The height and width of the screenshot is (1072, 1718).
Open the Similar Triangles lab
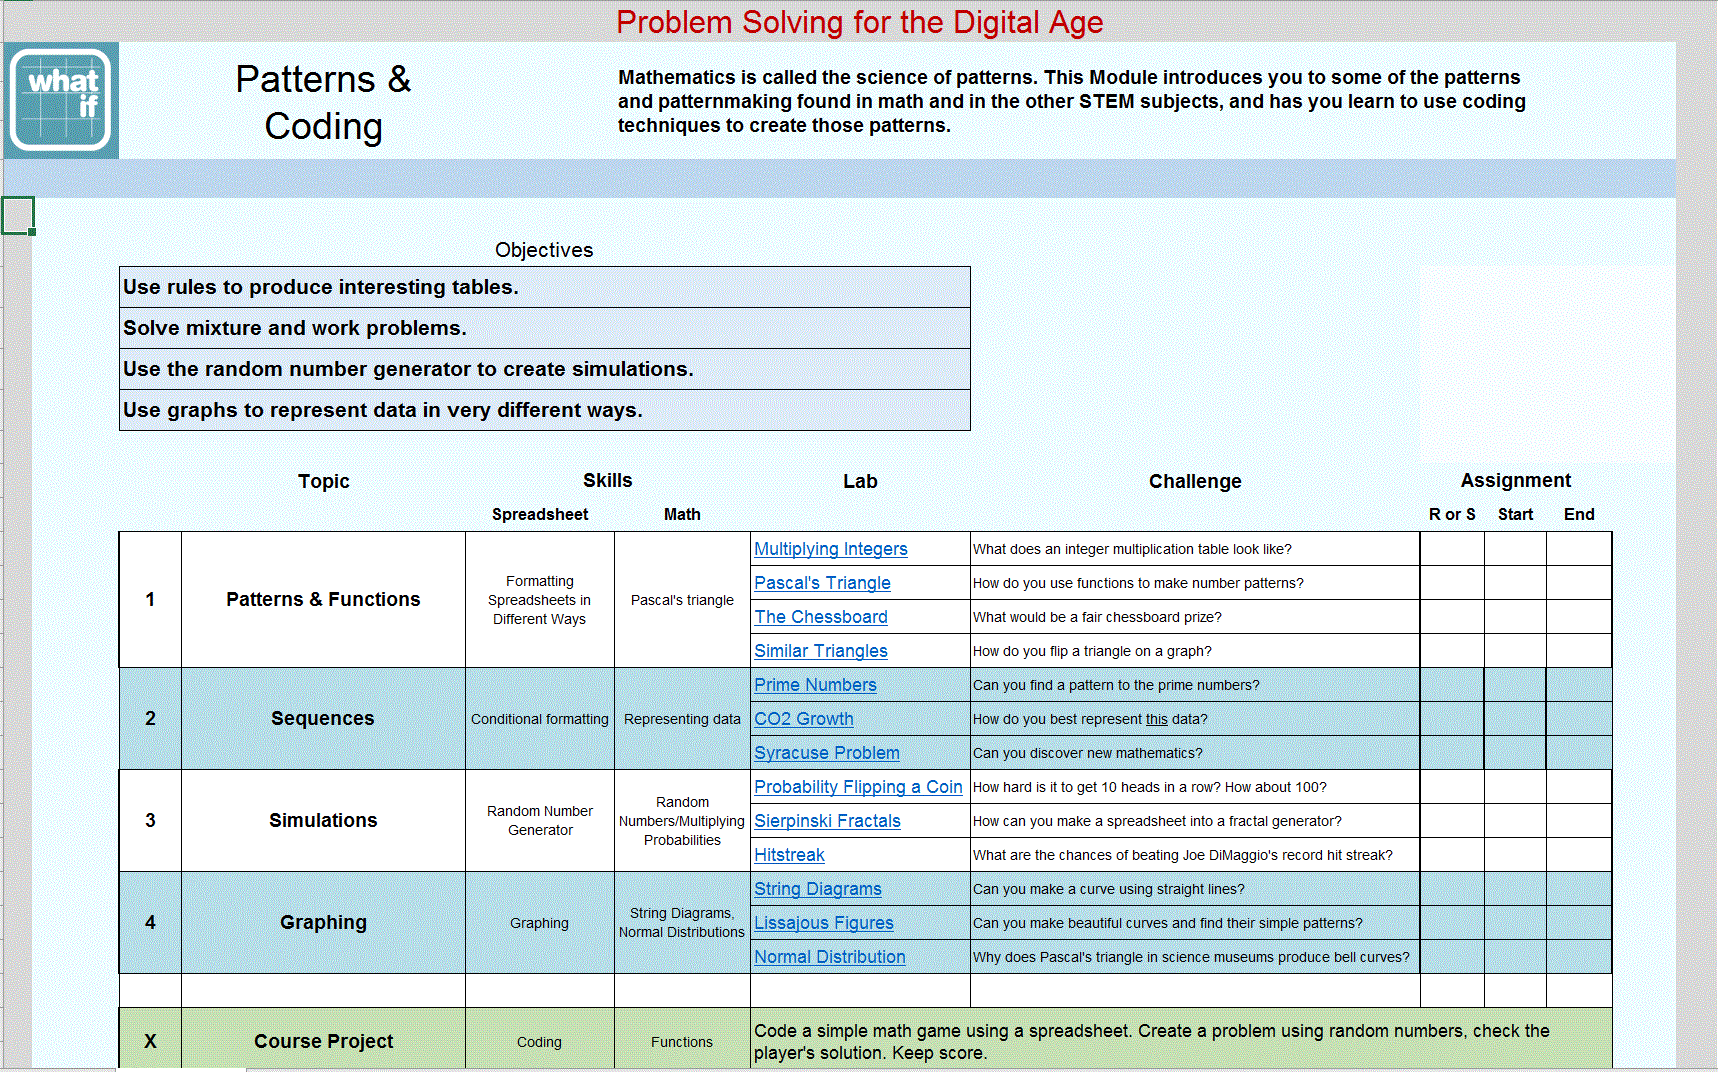[x=820, y=651]
